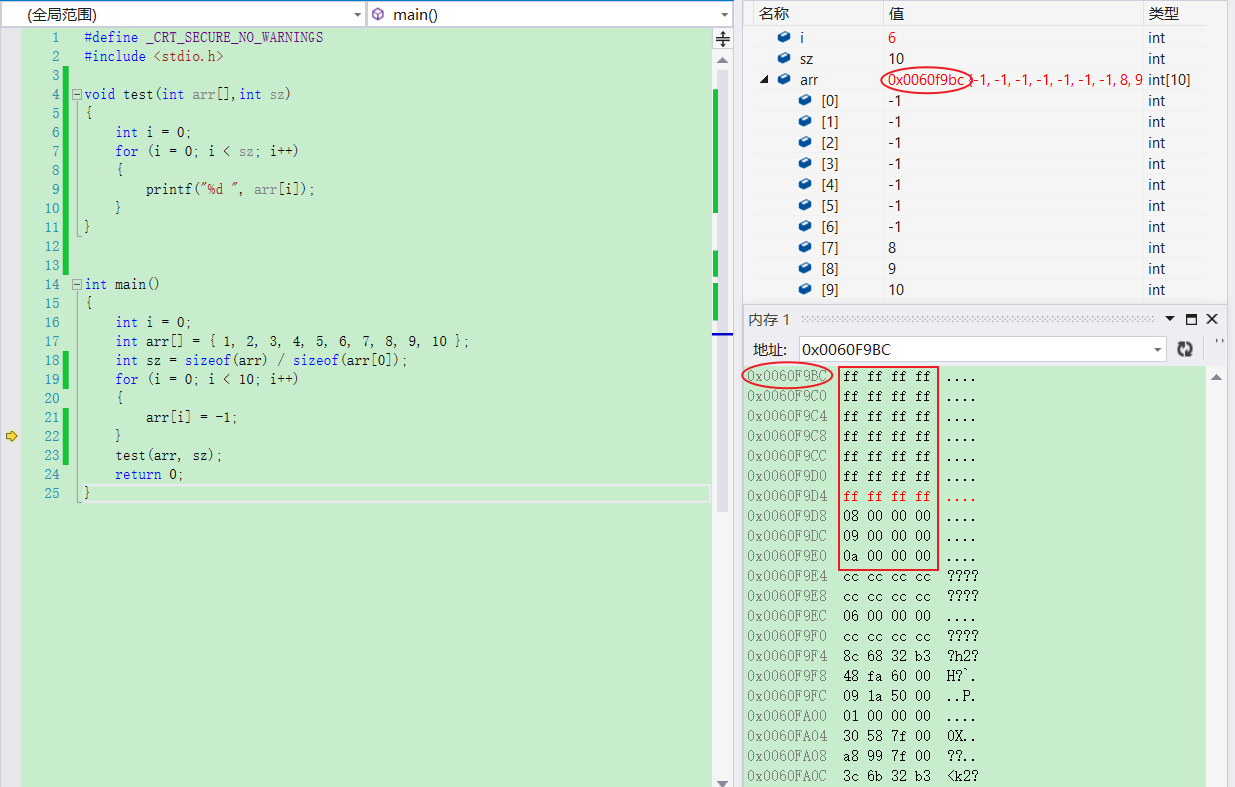
Task: Click the cube icon of element [7]
Action: pyautogui.click(x=805, y=247)
